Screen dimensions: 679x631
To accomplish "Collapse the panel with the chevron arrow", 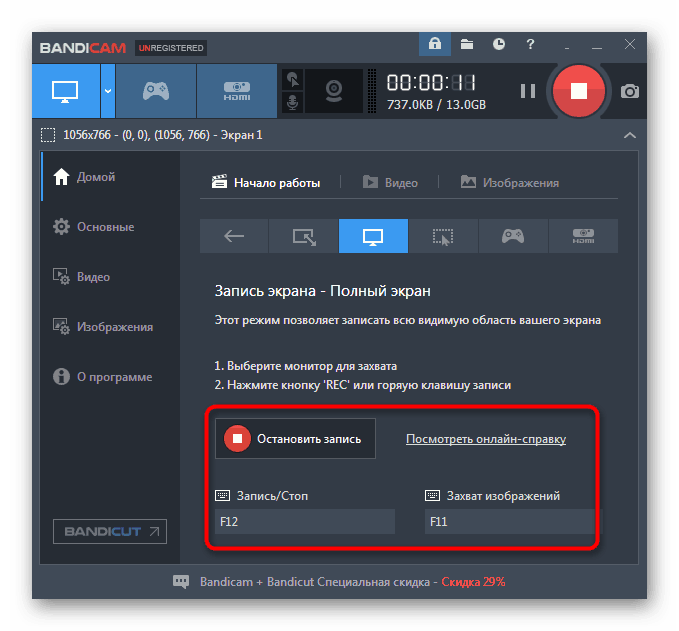I will [630, 136].
